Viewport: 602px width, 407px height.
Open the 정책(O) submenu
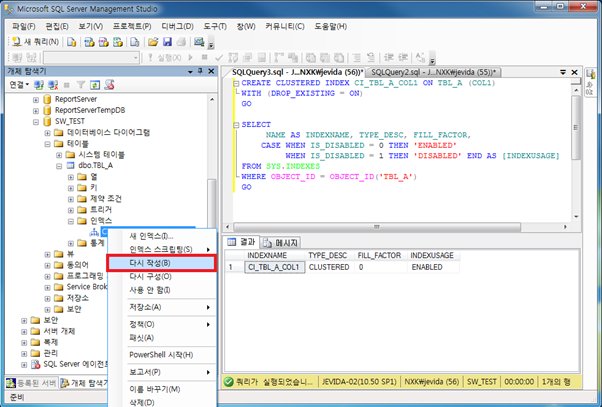pyautogui.click(x=162, y=324)
